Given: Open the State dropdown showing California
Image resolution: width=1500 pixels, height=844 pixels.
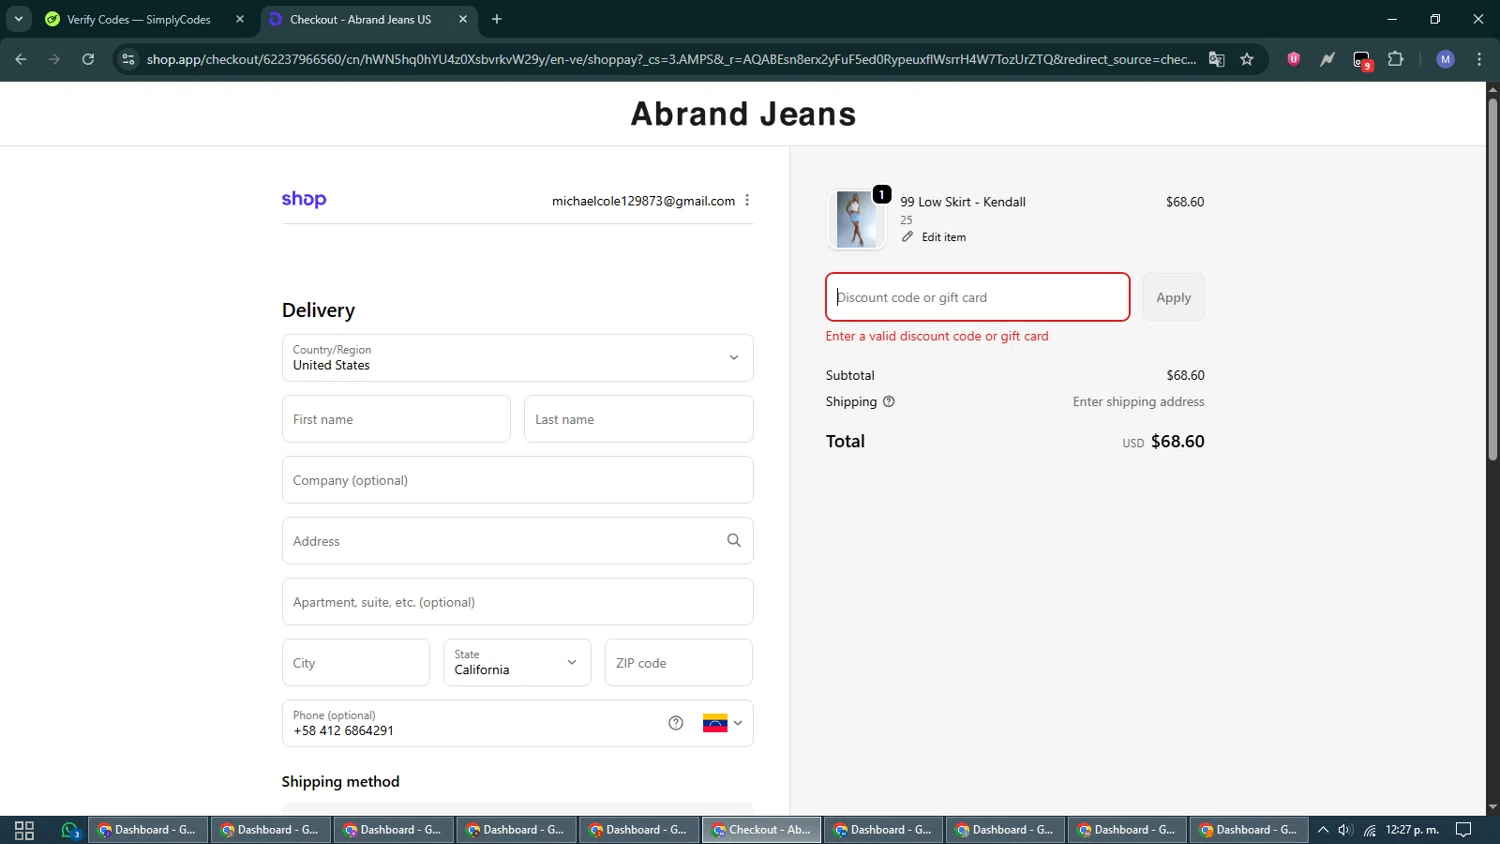Looking at the screenshot, I should 517,662.
